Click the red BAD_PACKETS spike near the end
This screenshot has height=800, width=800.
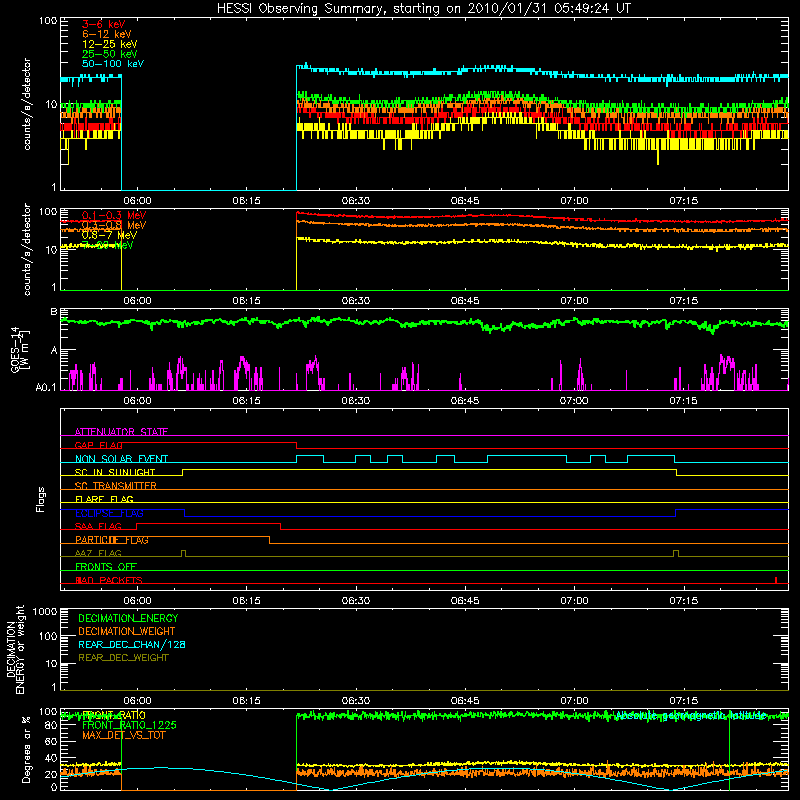click(776, 580)
